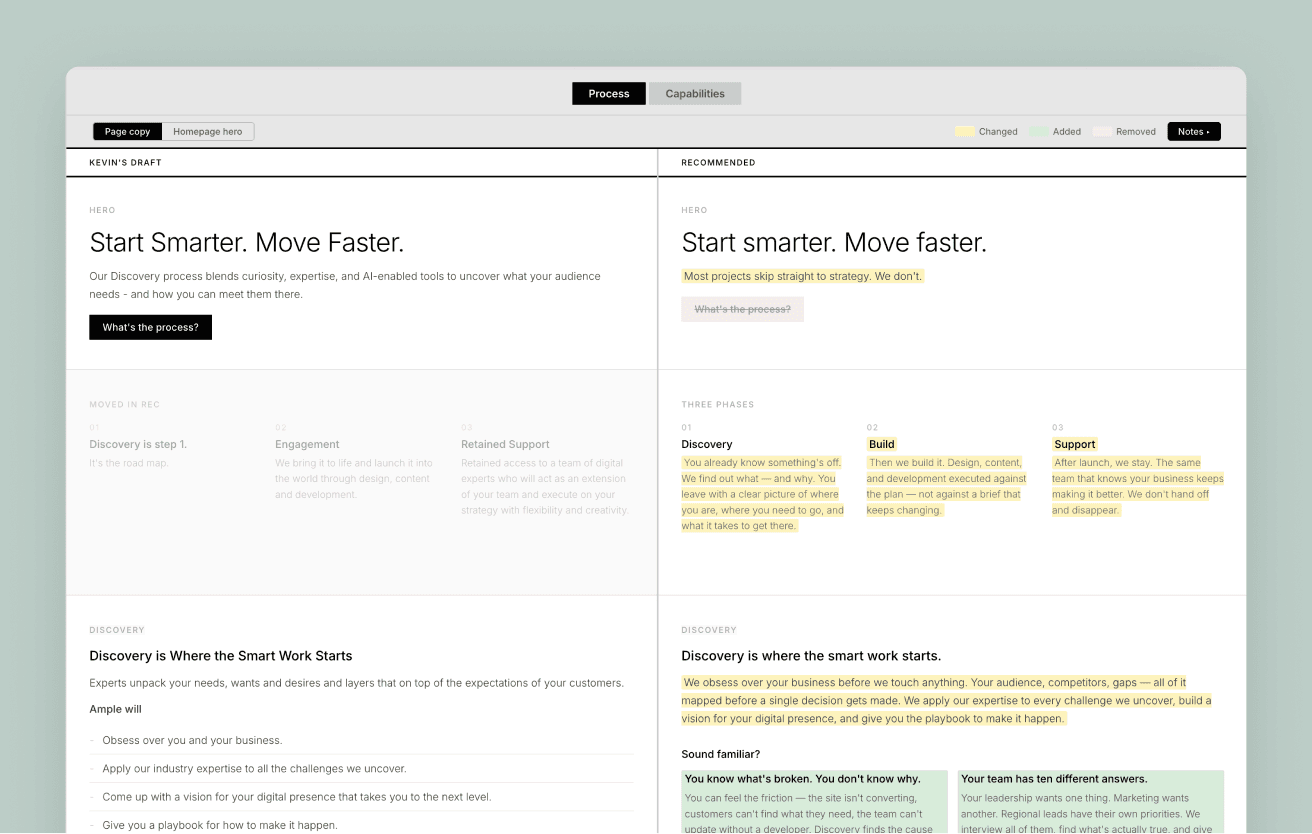
Task: Select the Support phase heading
Action: click(1074, 444)
